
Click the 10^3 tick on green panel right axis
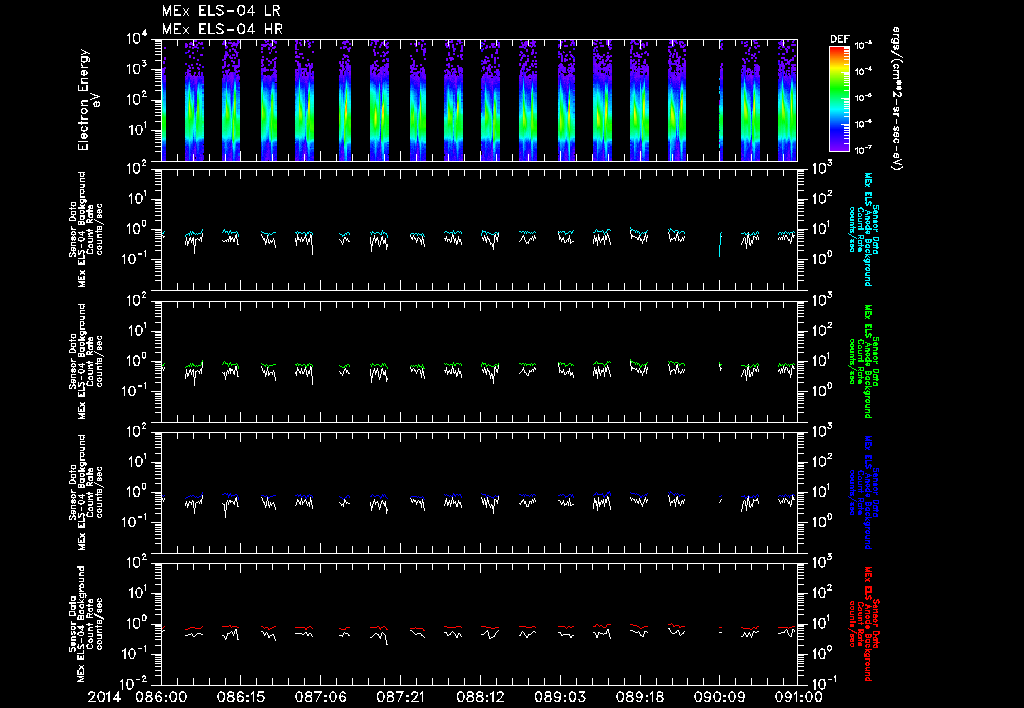pyautogui.click(x=820, y=299)
